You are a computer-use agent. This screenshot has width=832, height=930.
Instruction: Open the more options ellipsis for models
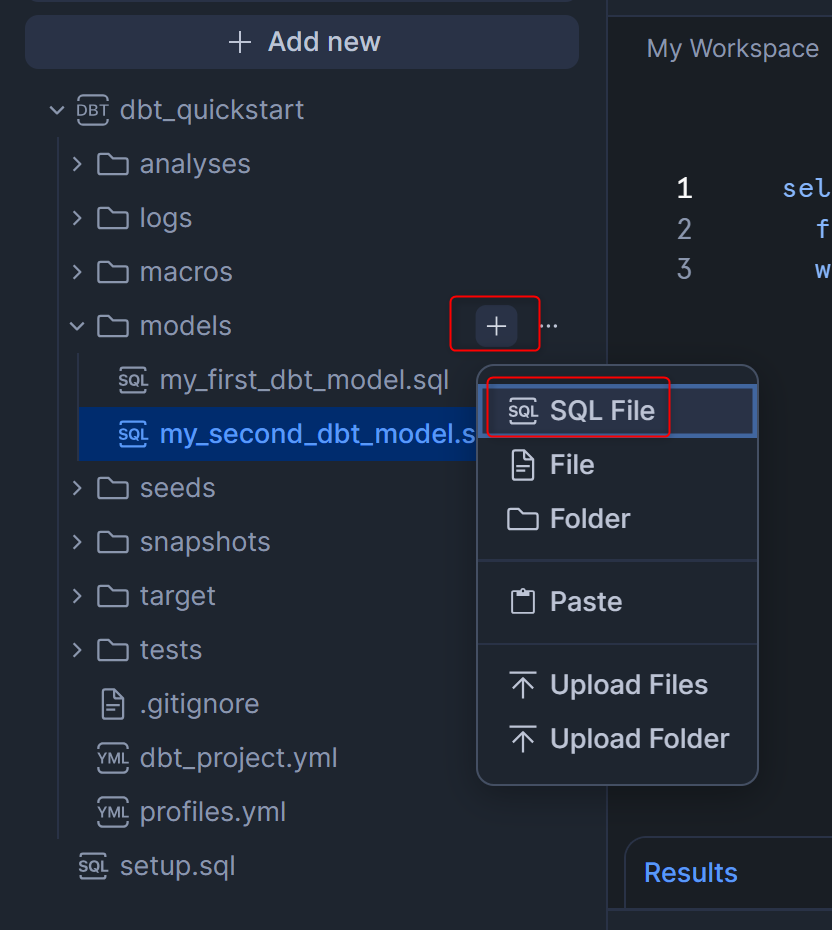[x=549, y=326]
